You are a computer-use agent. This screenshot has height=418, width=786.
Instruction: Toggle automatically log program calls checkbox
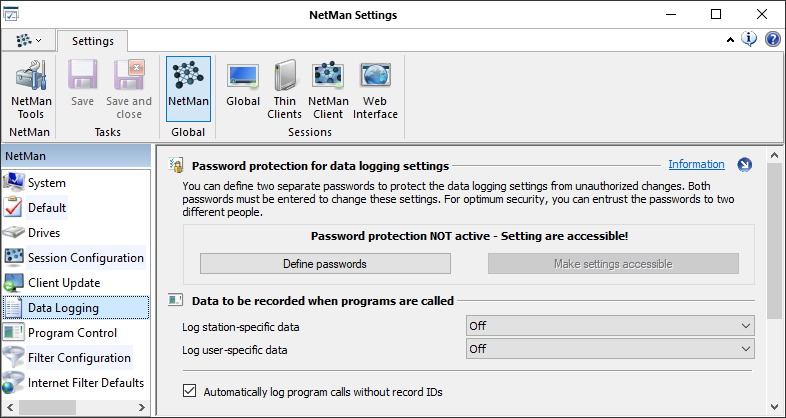tap(191, 392)
